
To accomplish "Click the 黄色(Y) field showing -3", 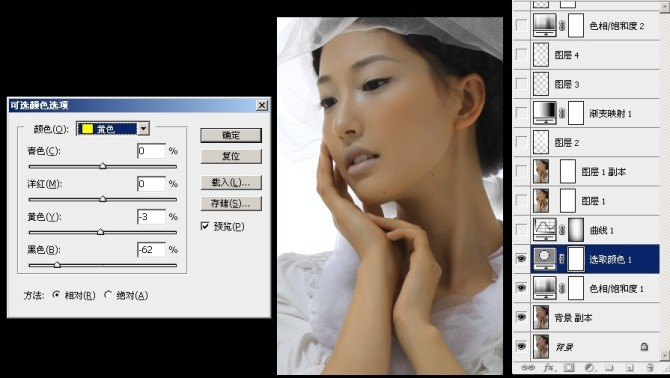I will [151, 217].
